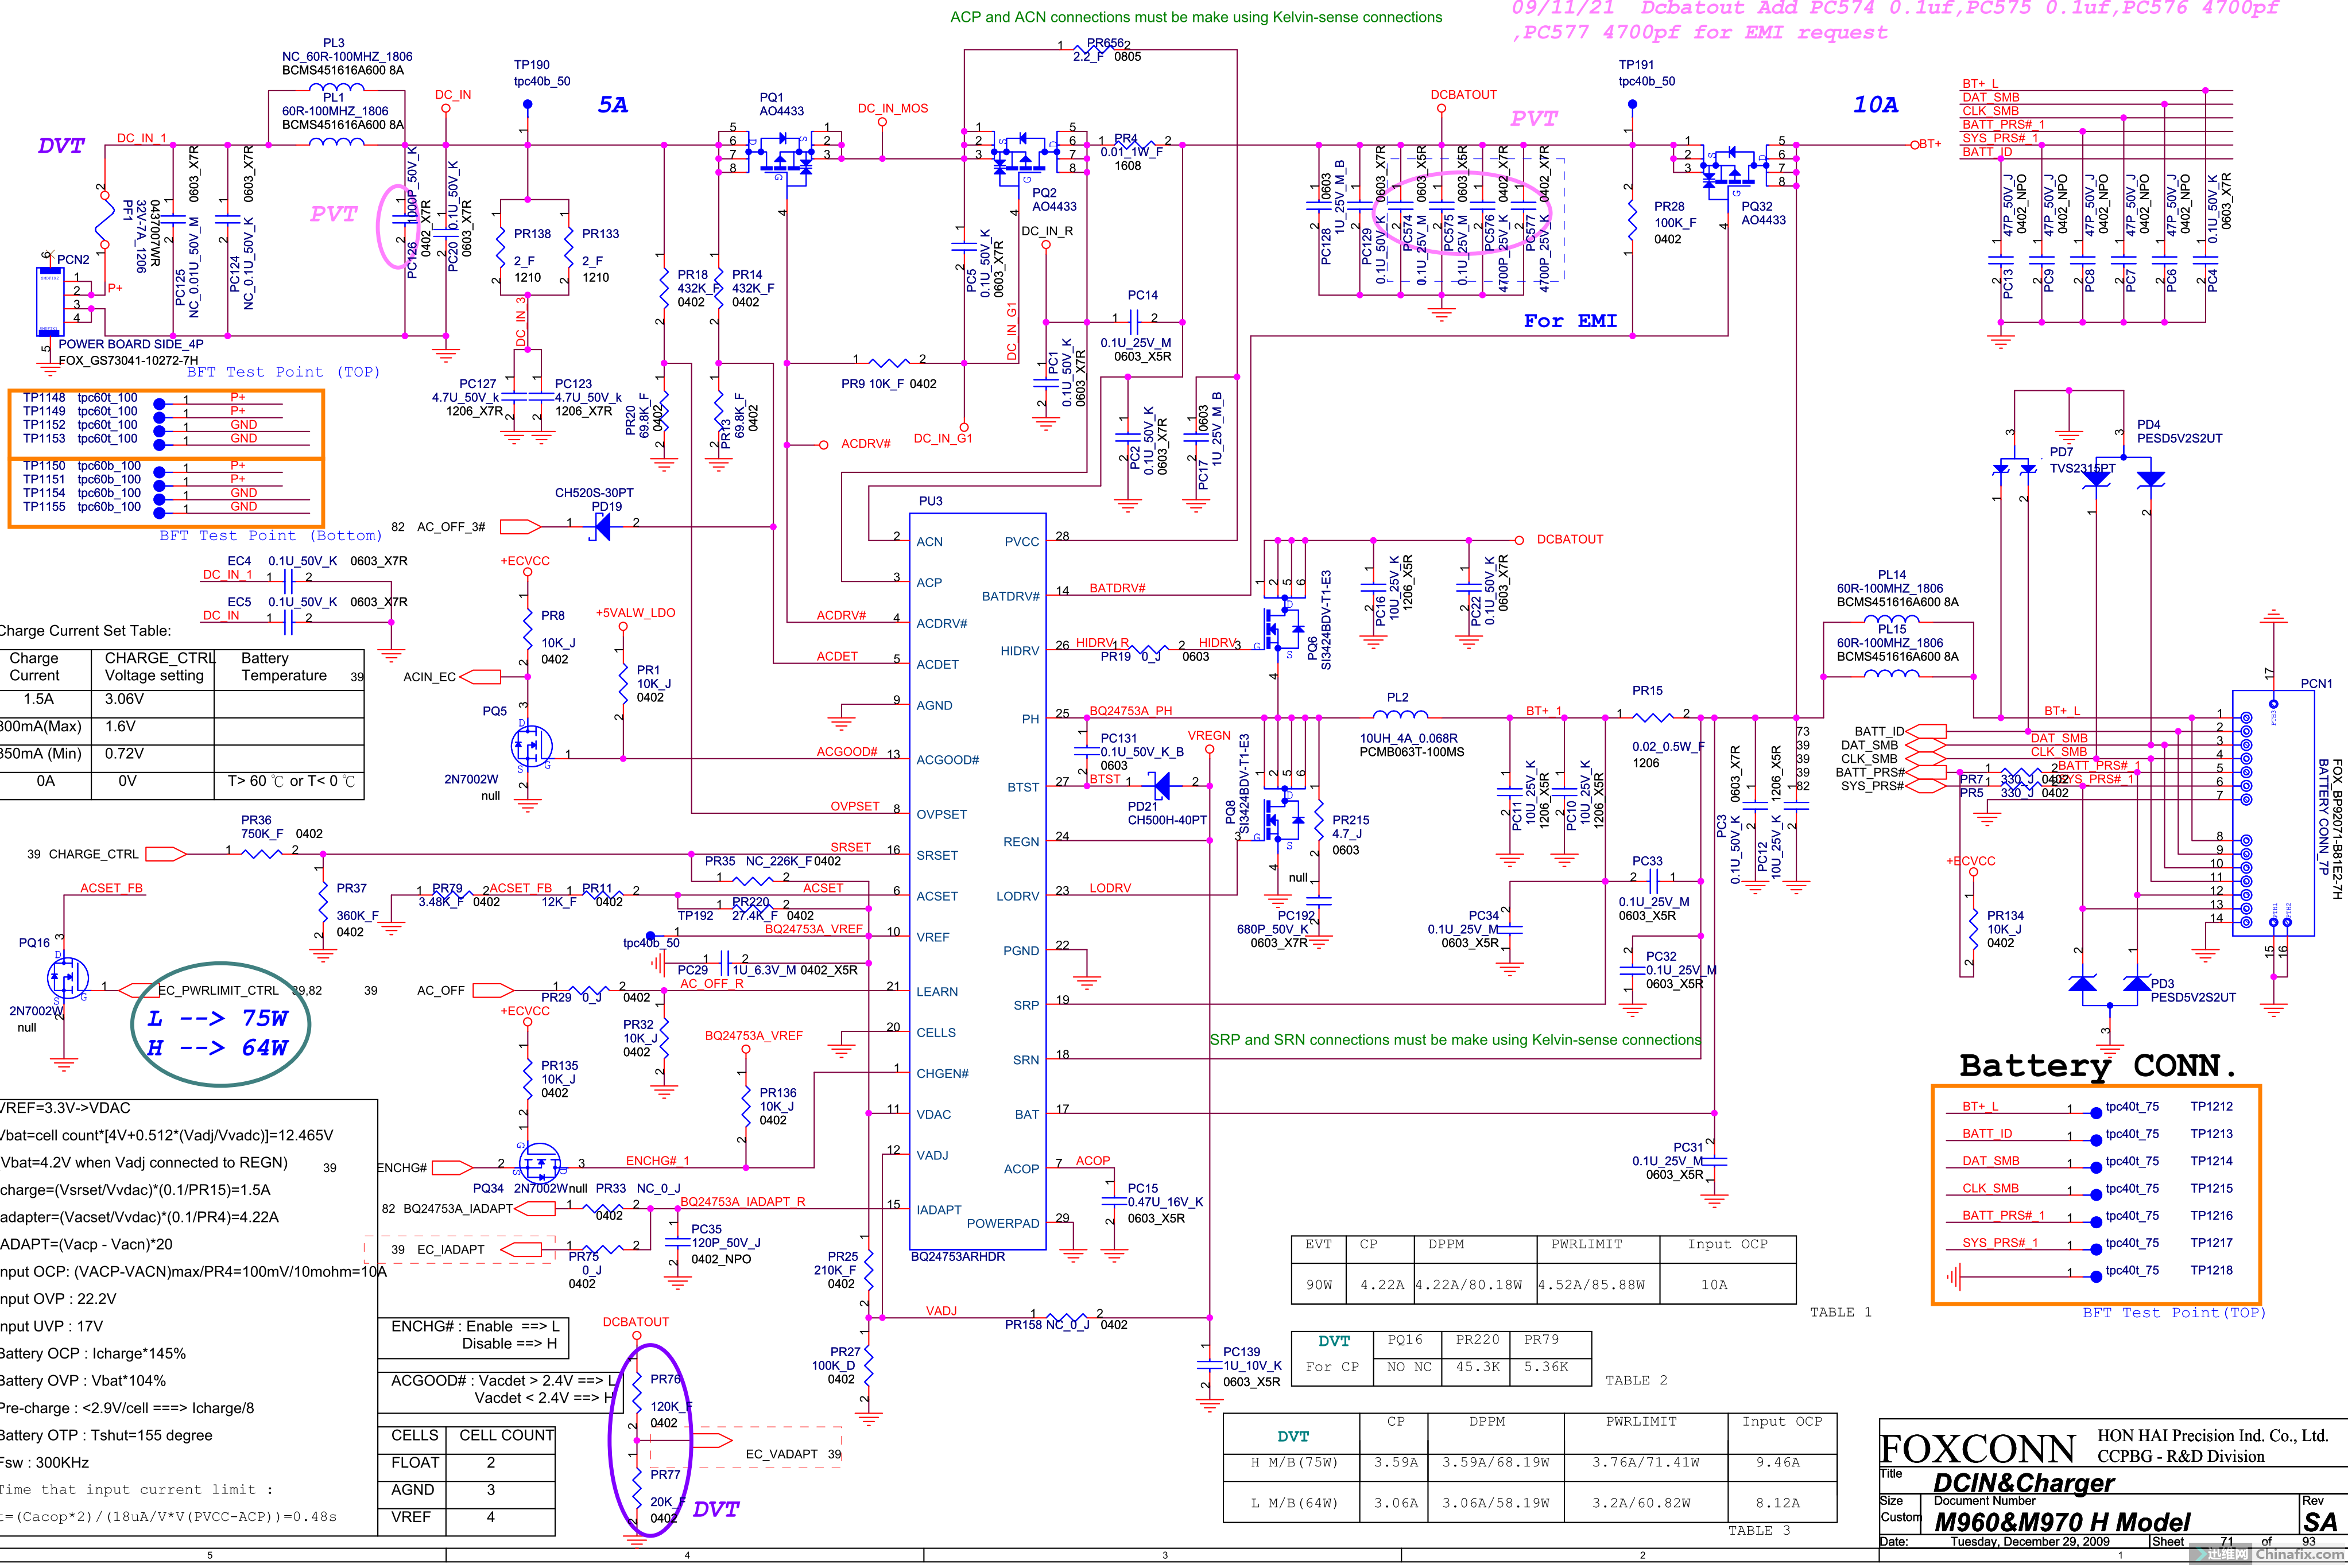Select the TP1218 battery test point label
This screenshot has height=1568, width=2348.
click(2211, 1270)
